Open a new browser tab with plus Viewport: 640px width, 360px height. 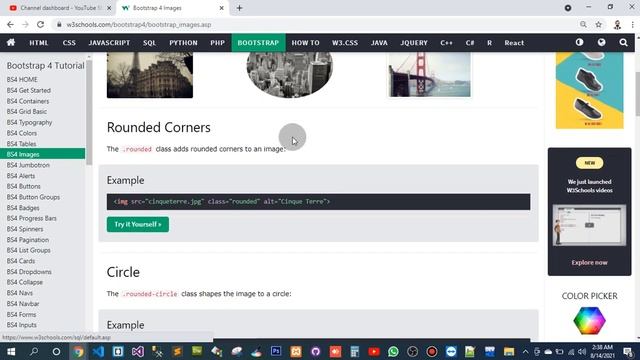[240, 8]
